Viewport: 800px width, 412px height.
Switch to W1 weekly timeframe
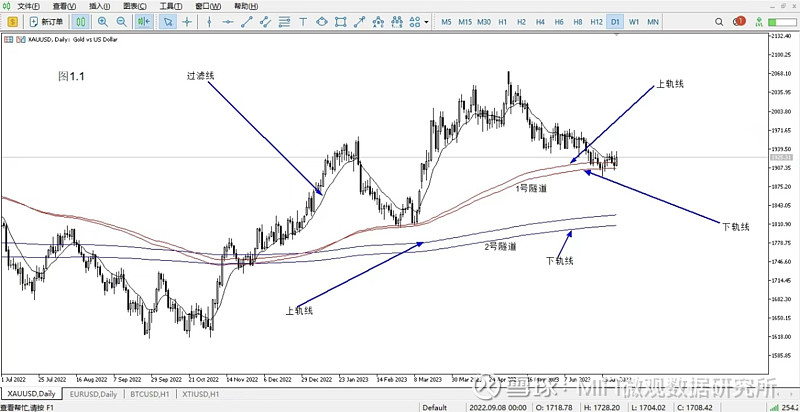tap(634, 22)
